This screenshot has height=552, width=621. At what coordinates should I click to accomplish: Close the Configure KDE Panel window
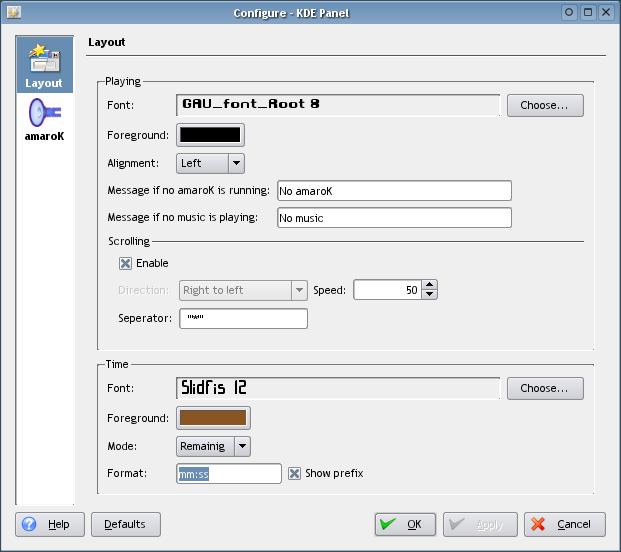tap(606, 12)
